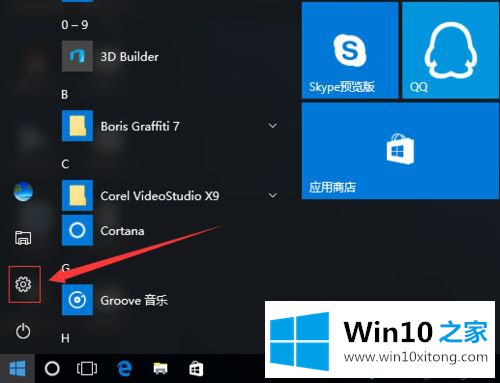Launch Microsoft Edge from taskbar

click(125, 369)
